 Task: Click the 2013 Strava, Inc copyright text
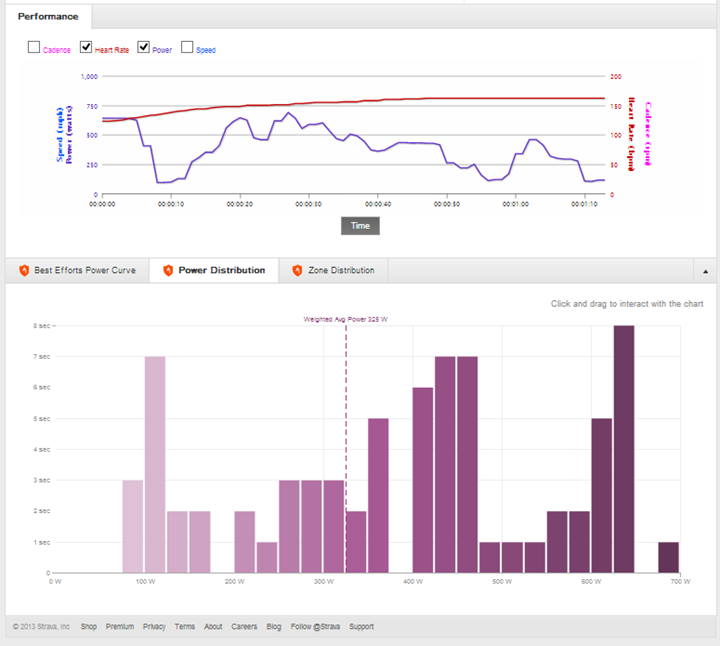click(x=41, y=627)
